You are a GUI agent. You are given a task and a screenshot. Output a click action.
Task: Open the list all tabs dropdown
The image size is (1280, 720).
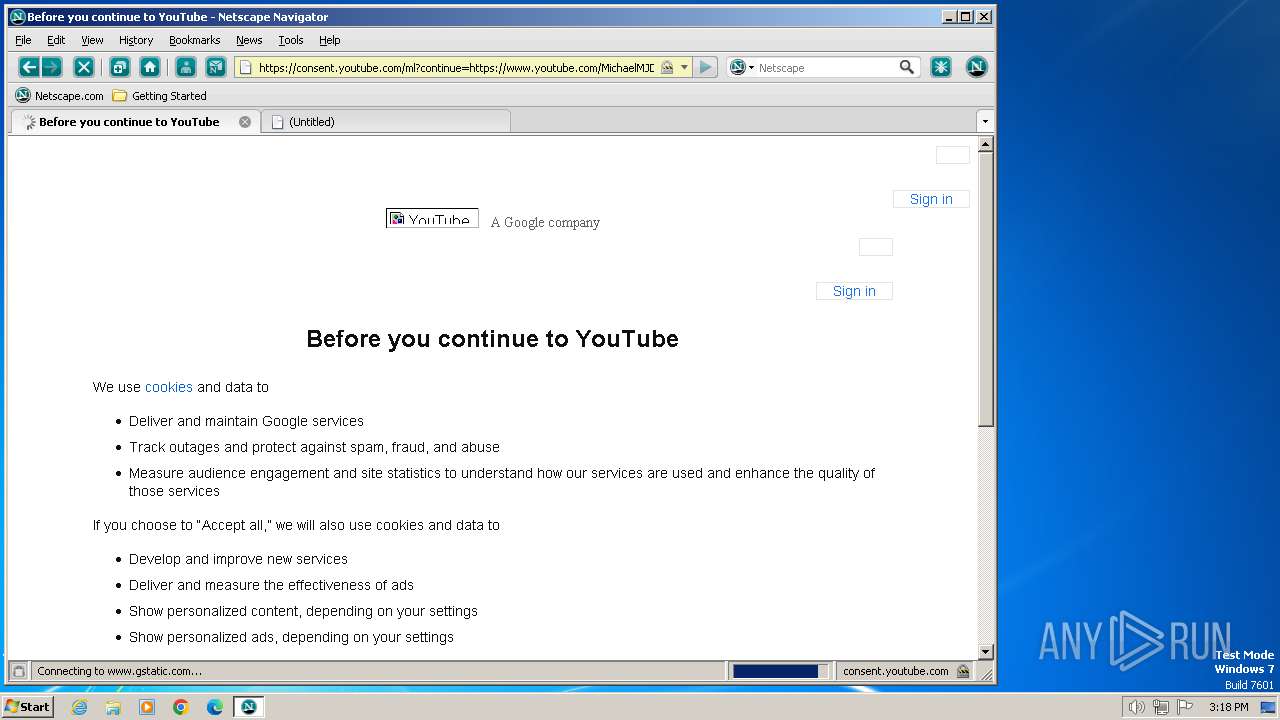(x=985, y=121)
